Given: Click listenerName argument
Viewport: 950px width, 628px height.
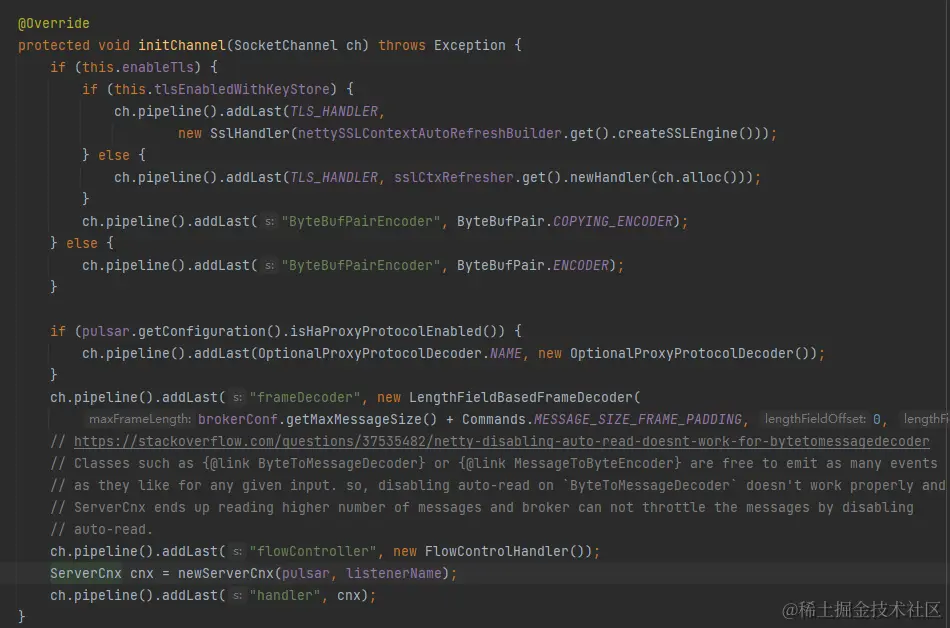Looking at the screenshot, I should (393, 573).
